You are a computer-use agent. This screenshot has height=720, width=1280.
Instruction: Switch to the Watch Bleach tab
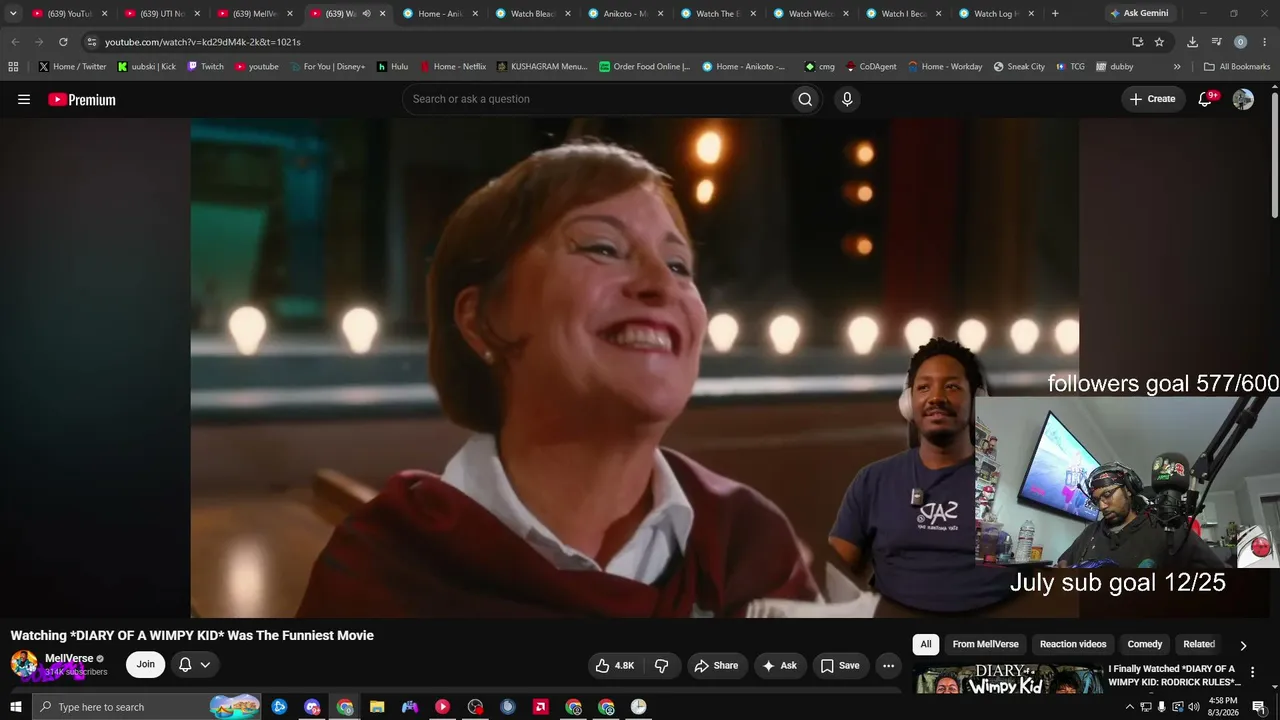534,14
